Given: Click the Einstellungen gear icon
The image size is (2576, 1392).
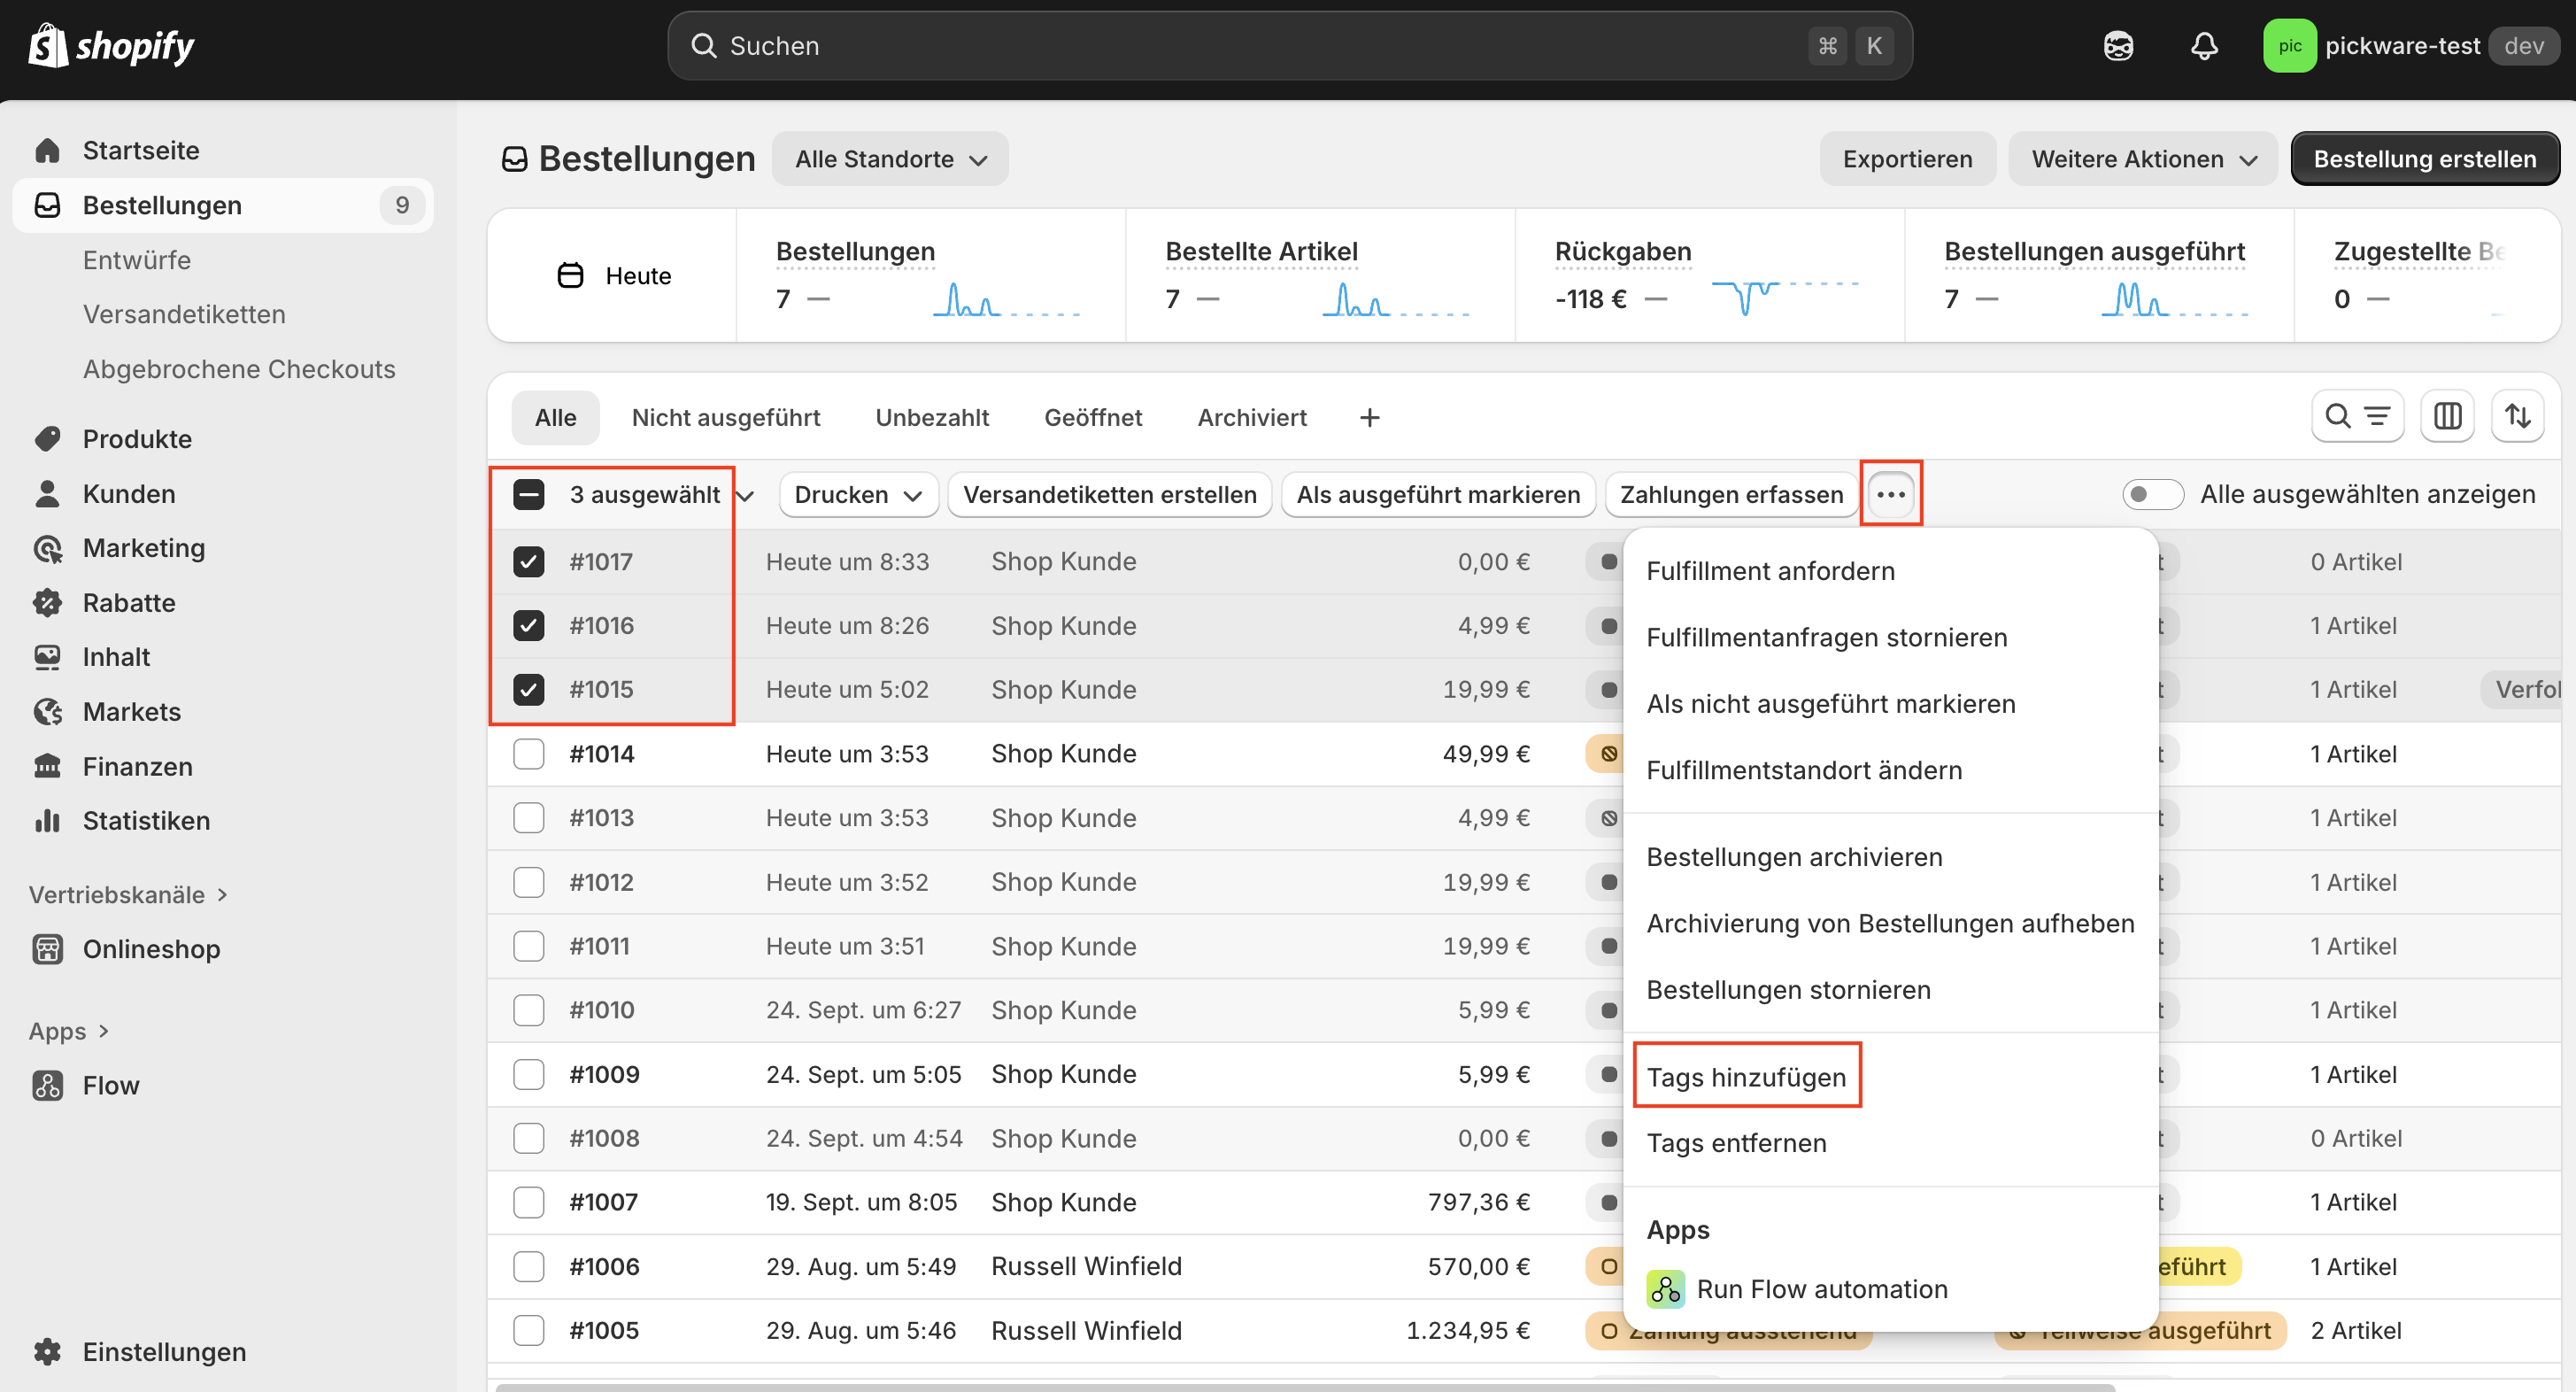Looking at the screenshot, I should 47,1351.
